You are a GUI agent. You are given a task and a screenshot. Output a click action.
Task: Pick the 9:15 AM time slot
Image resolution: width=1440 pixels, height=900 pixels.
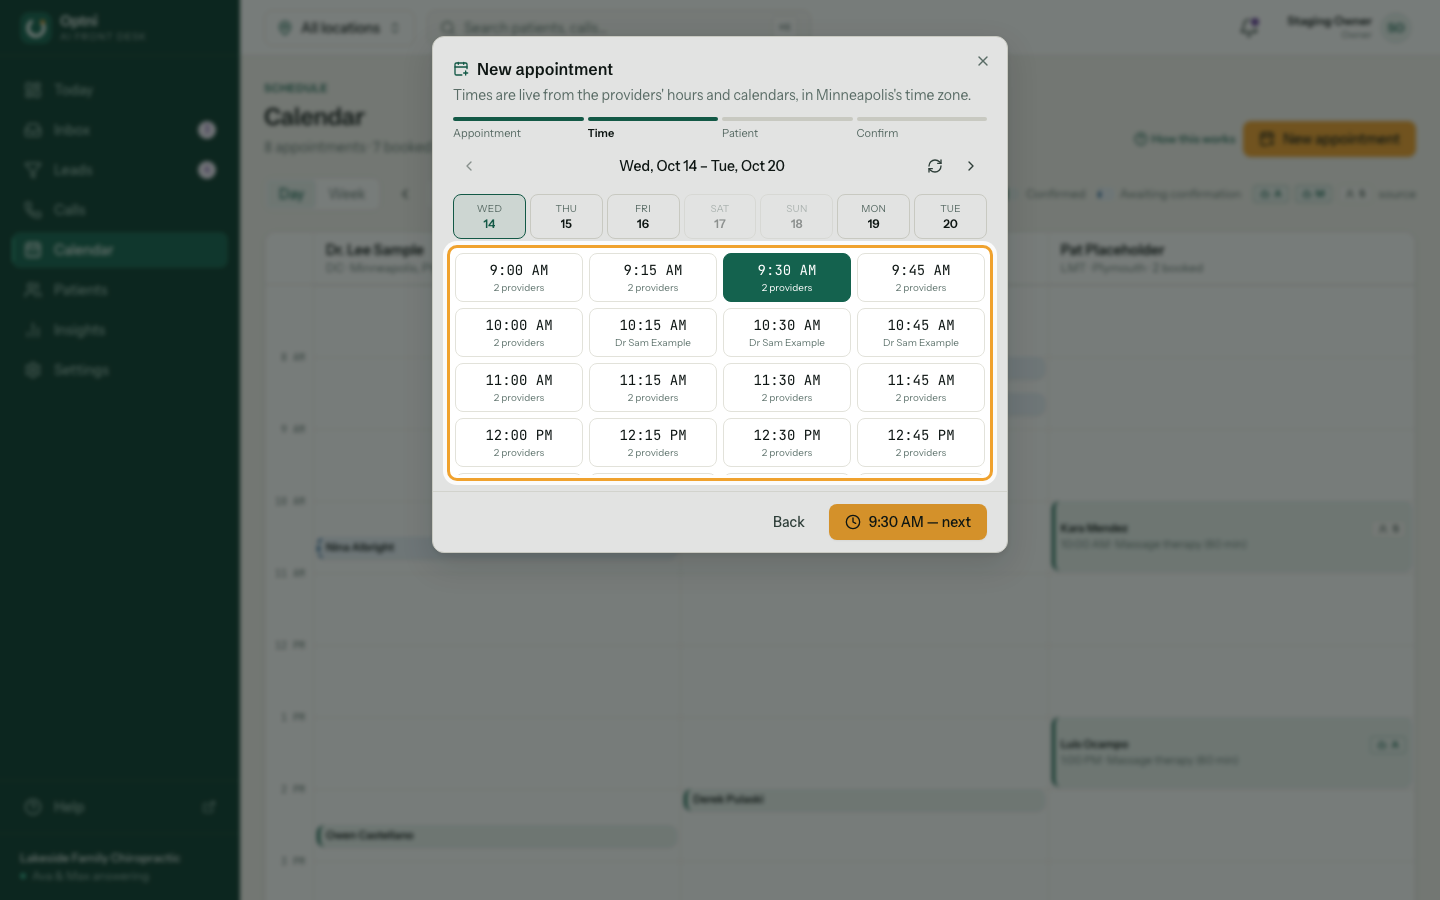click(x=653, y=277)
